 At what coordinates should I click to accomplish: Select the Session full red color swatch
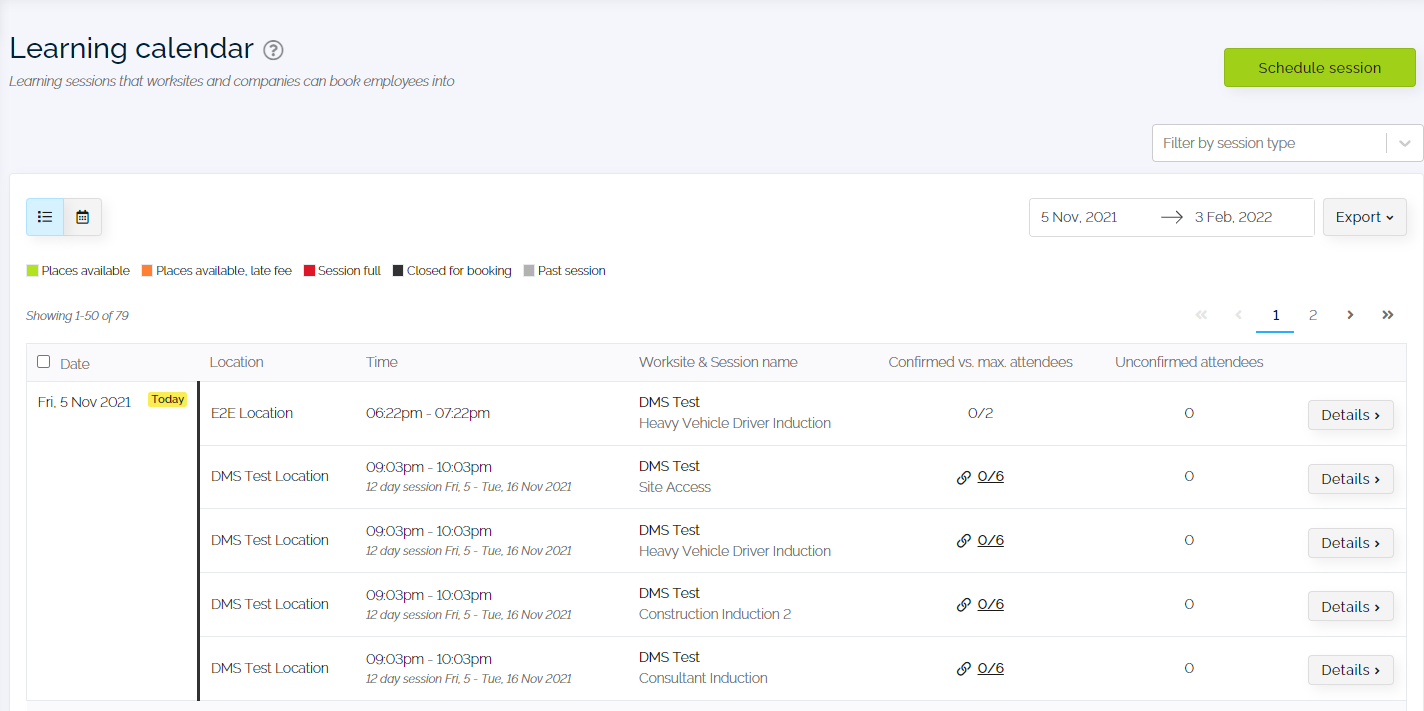308,270
